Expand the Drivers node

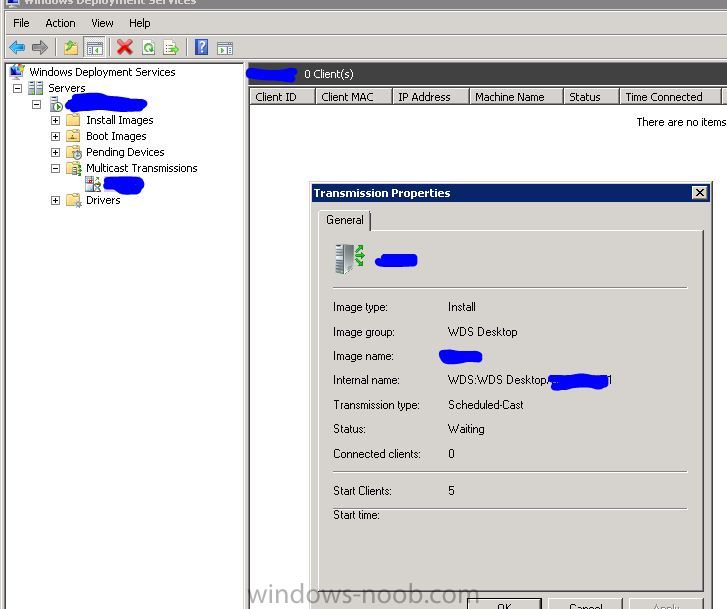(55, 200)
